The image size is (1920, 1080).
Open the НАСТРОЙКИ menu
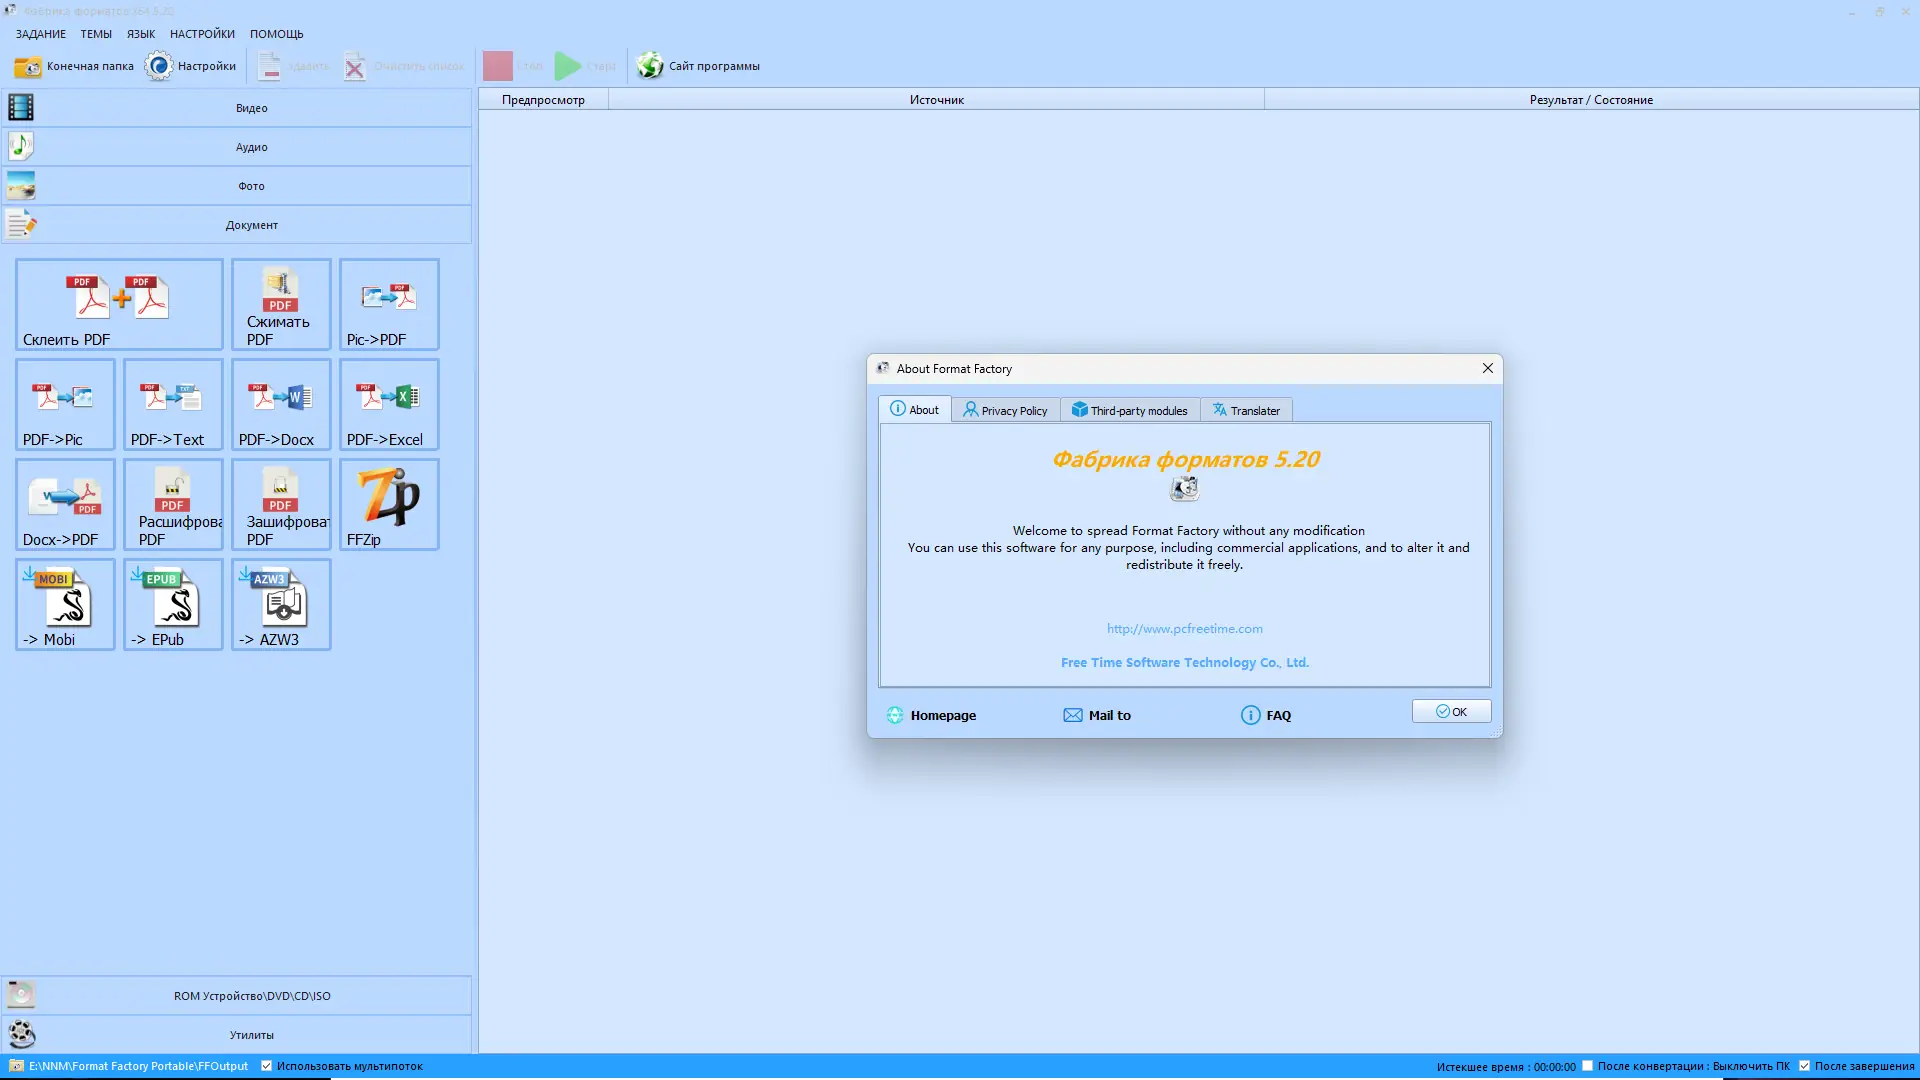202,34
